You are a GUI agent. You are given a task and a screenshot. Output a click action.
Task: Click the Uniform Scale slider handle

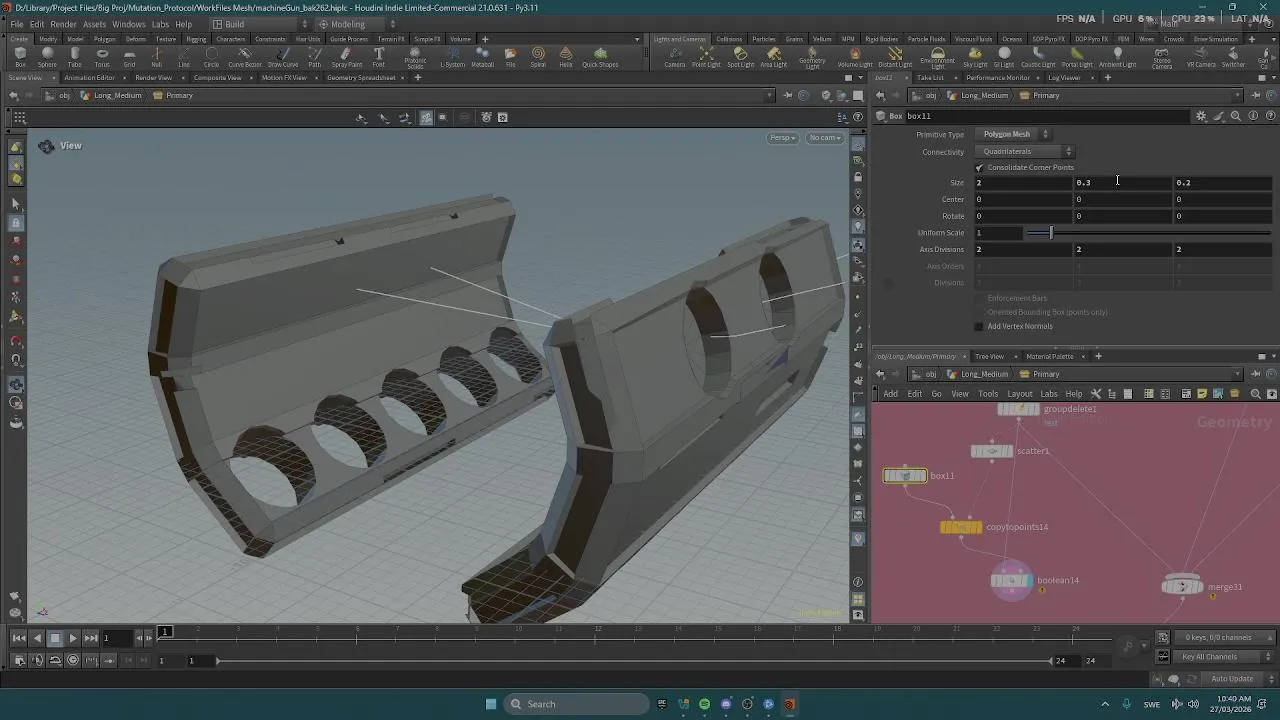tap(1051, 233)
